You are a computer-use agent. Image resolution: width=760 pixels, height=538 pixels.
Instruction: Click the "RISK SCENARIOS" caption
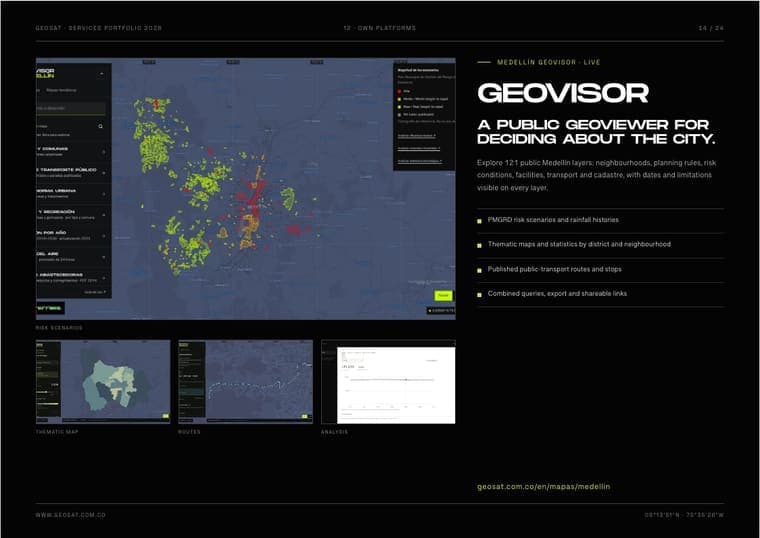[59, 328]
